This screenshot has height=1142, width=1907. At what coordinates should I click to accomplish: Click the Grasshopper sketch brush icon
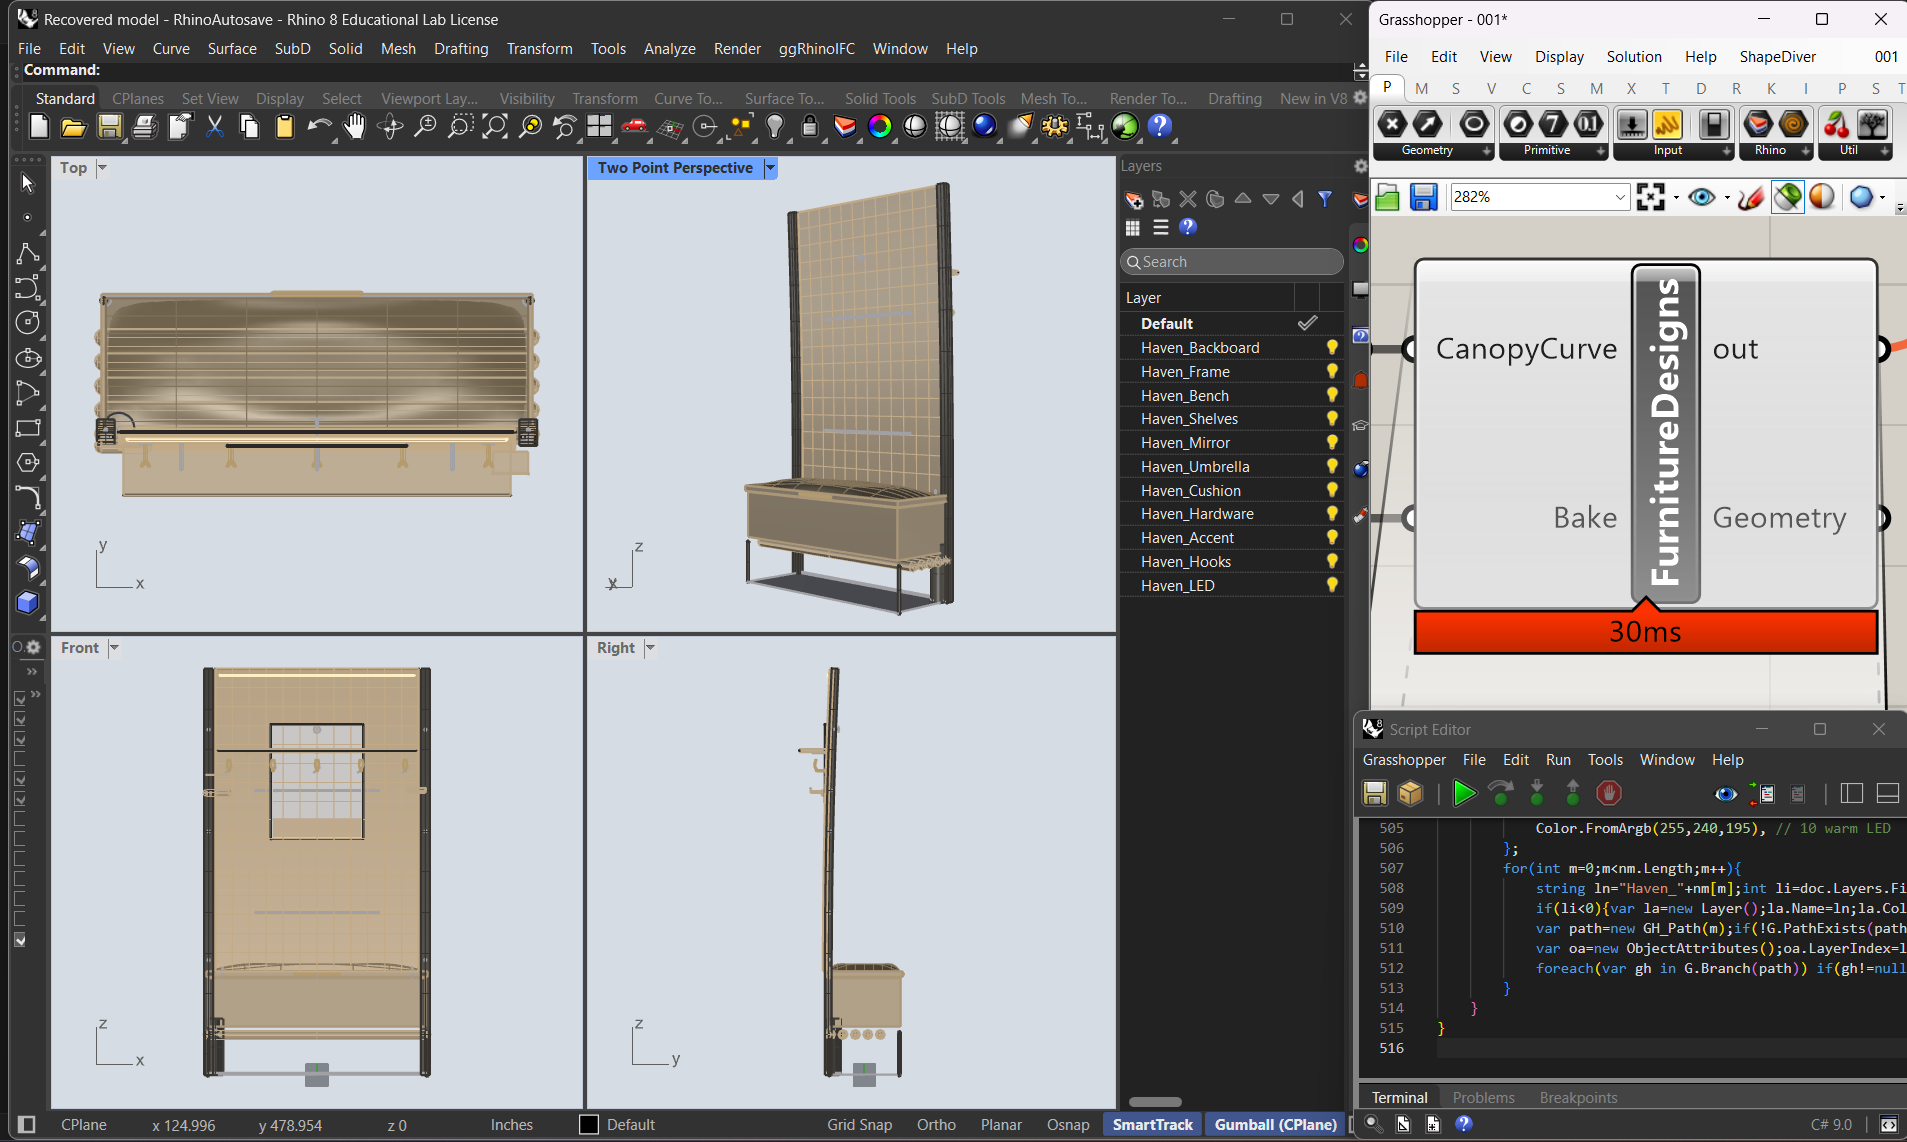pos(1750,197)
